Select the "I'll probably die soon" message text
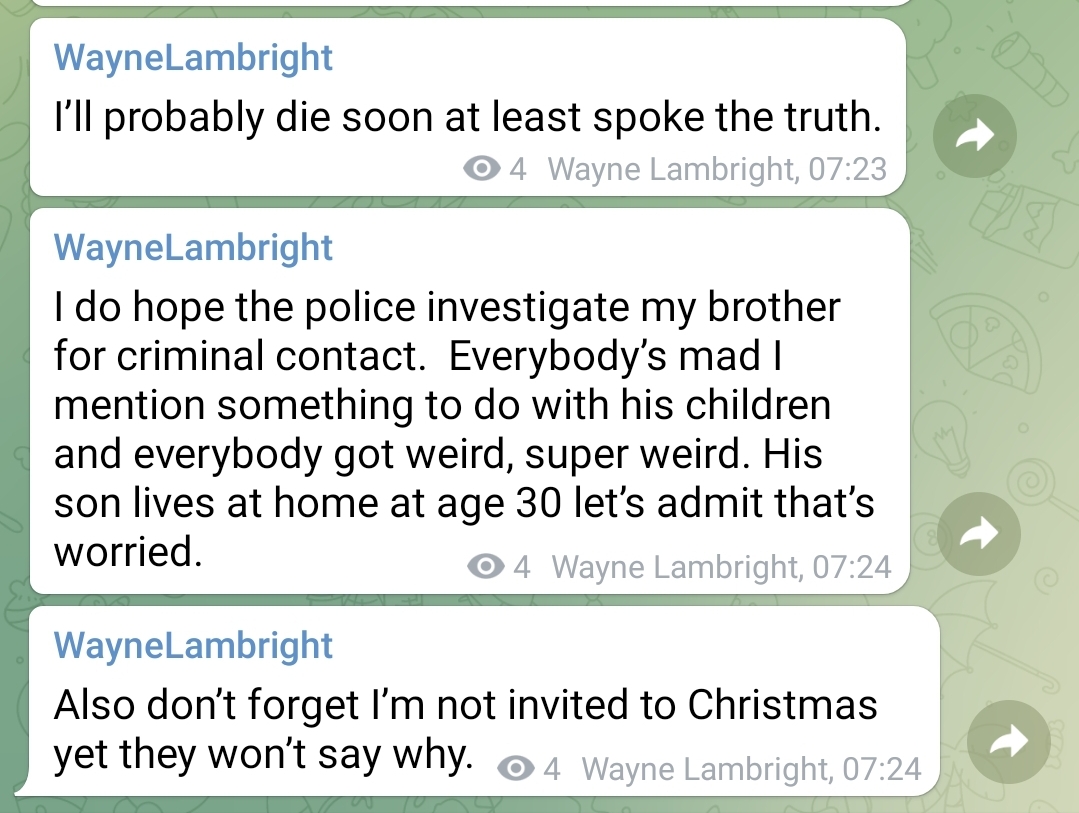The width and height of the screenshot is (1079, 813). click(467, 118)
